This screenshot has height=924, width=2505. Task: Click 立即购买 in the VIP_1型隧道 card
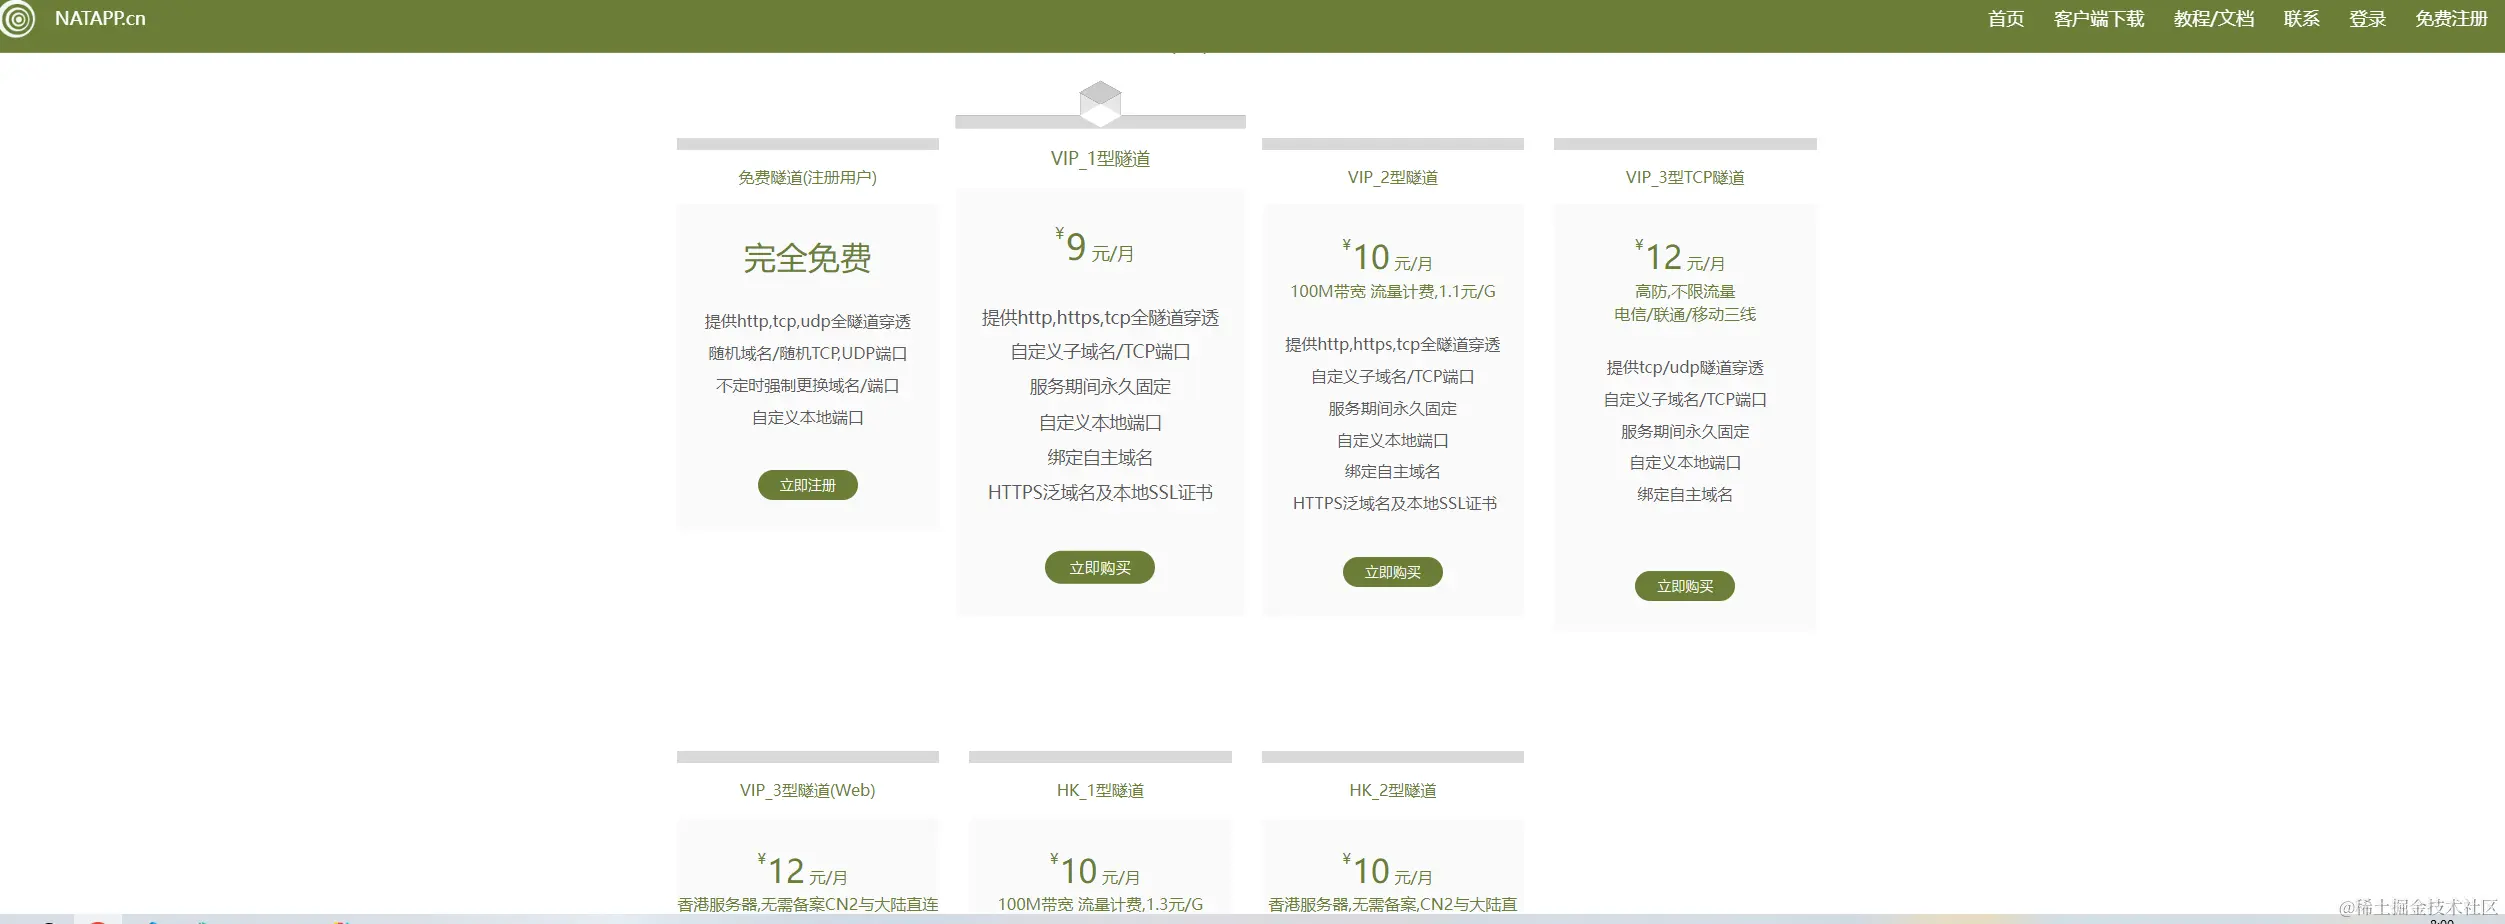(1100, 567)
